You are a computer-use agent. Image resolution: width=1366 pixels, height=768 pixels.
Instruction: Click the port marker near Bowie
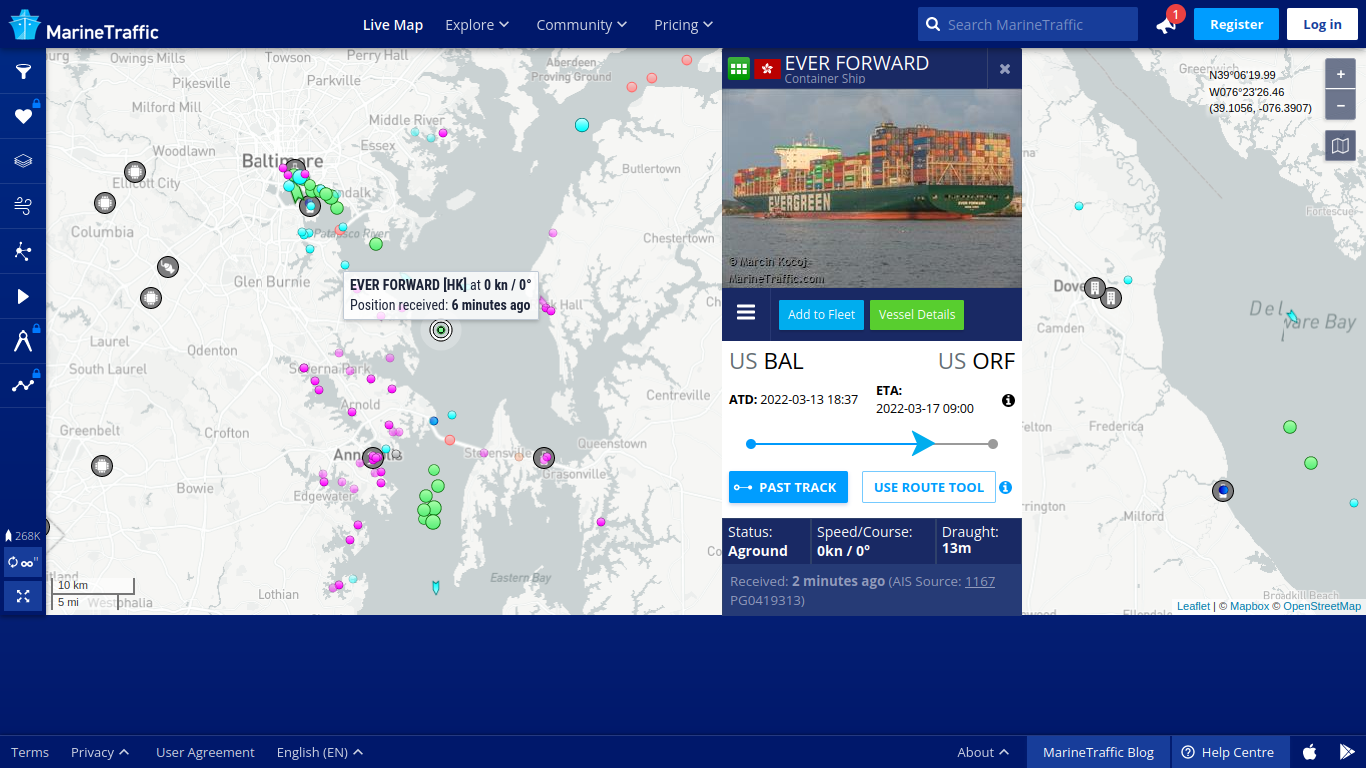[x=102, y=466]
